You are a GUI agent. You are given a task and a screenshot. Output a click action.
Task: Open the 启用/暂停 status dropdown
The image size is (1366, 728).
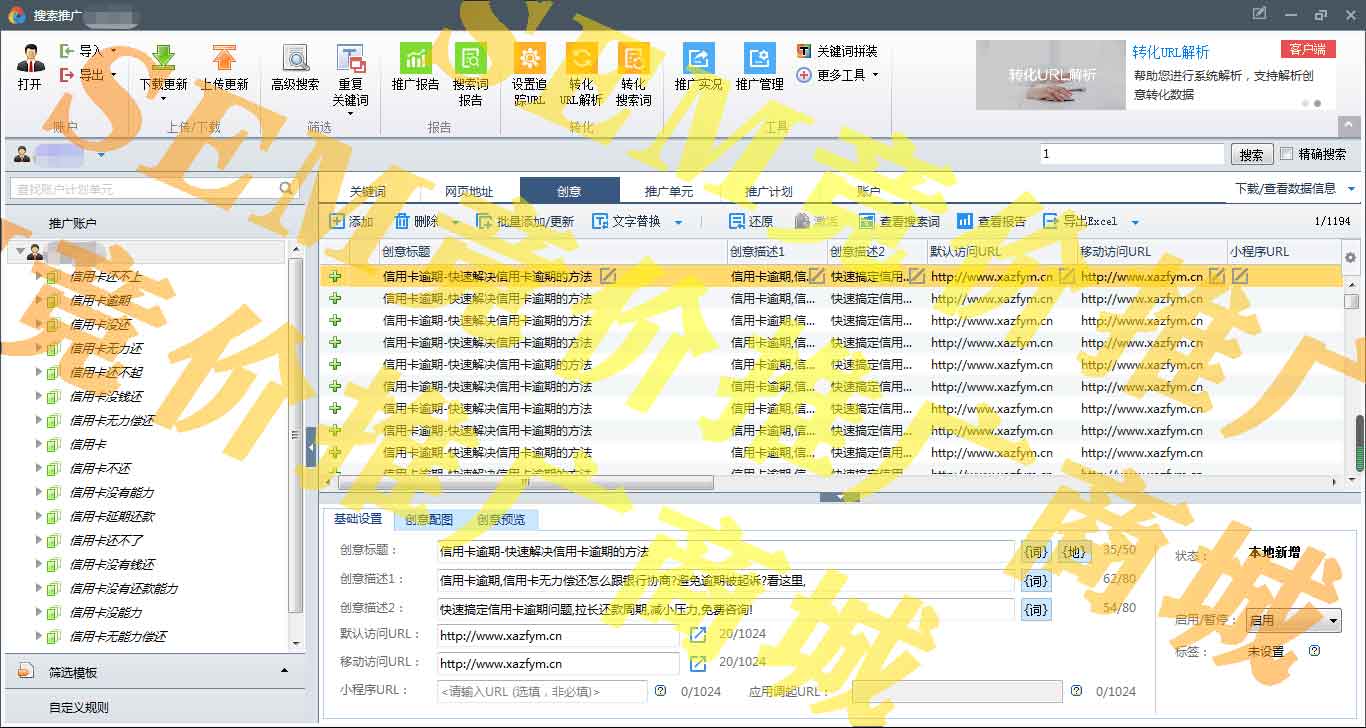coord(1293,620)
